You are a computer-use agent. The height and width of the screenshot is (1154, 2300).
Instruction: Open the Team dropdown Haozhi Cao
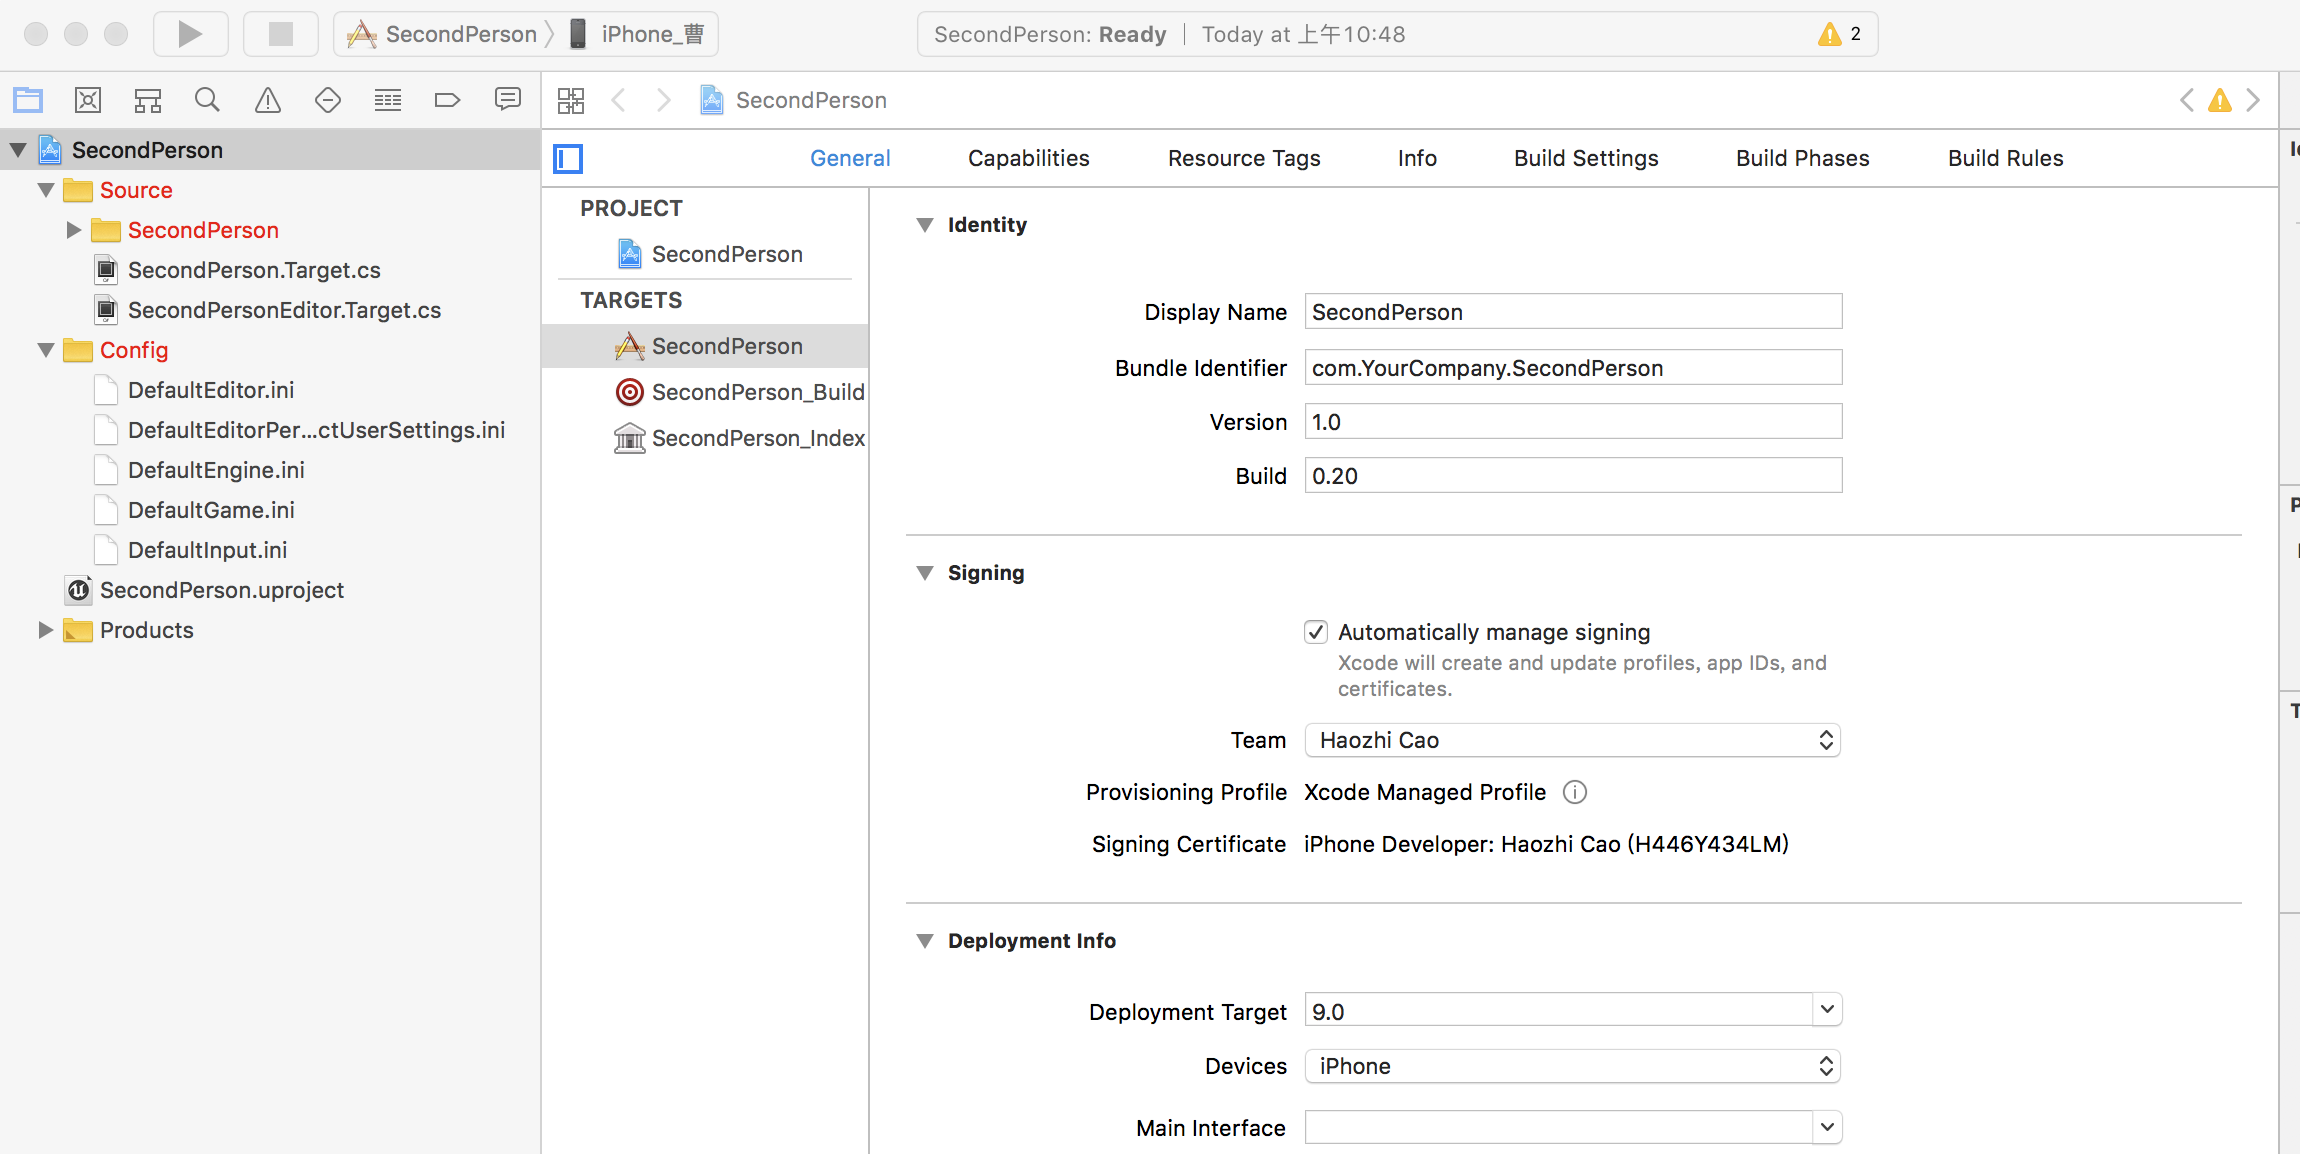point(1573,740)
